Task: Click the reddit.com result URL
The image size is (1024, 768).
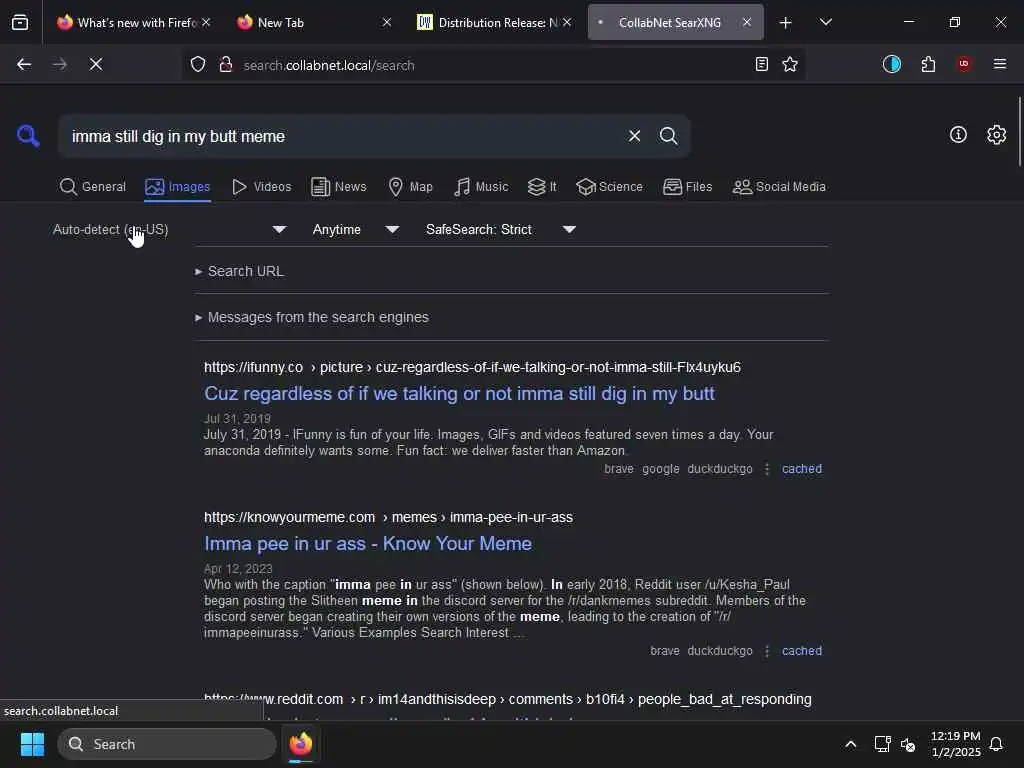Action: 507,699
